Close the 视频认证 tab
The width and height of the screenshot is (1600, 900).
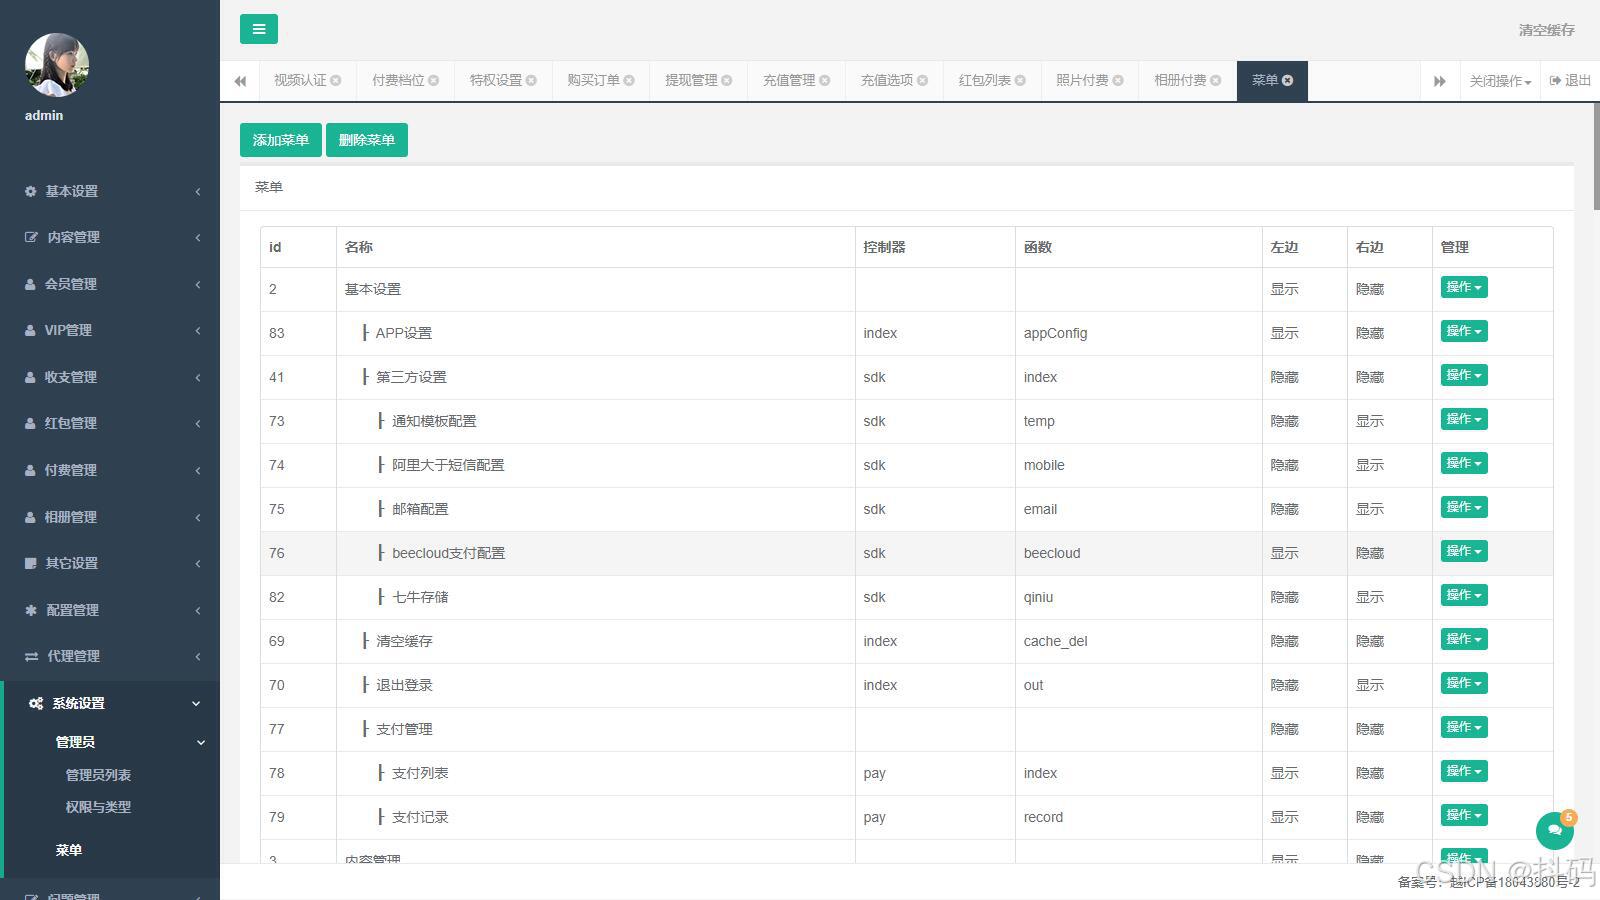pyautogui.click(x=336, y=81)
